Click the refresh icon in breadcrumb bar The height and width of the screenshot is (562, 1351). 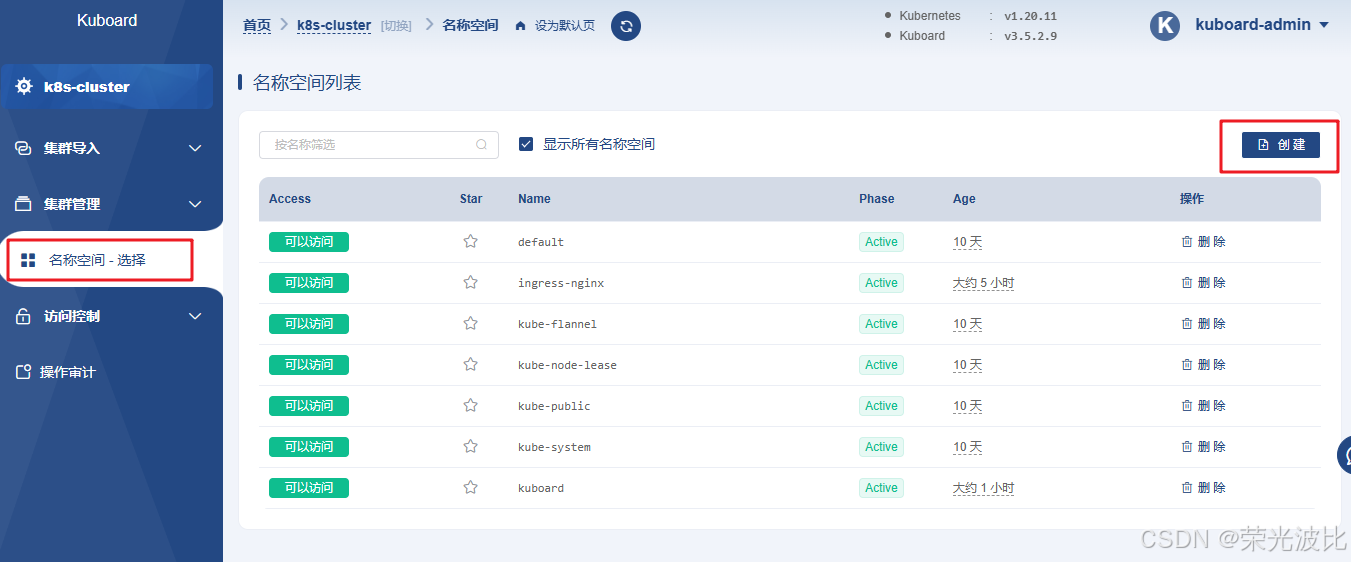626,26
